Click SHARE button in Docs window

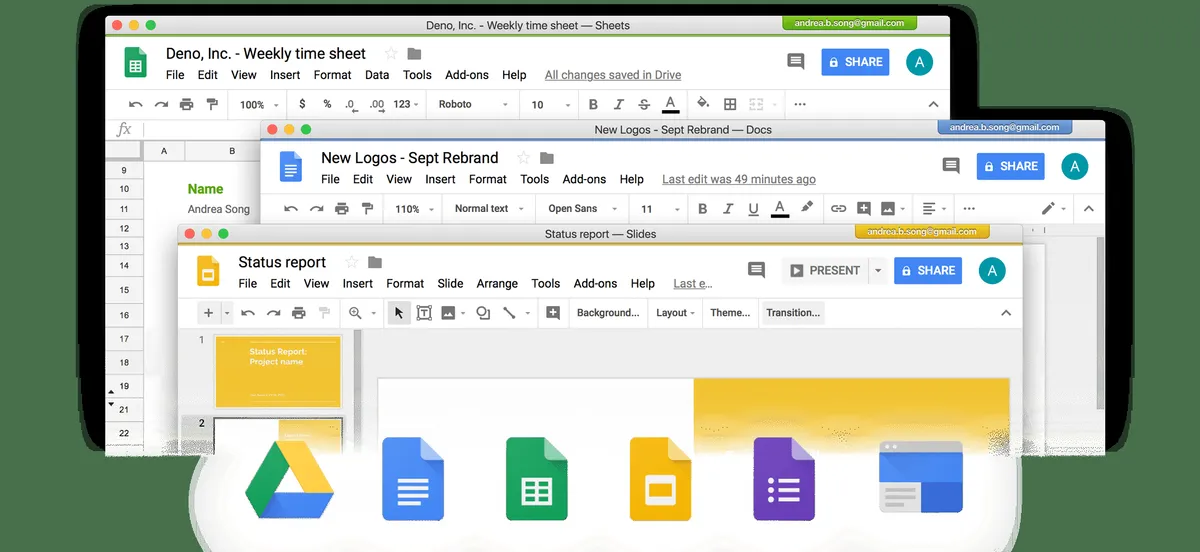(1010, 166)
